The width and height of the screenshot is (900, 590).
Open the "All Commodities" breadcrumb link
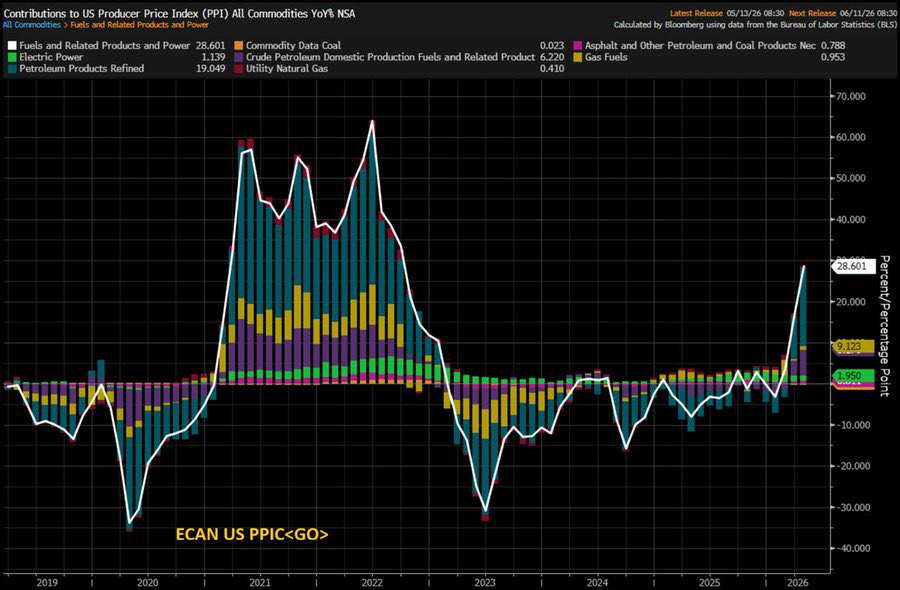[x=32, y=25]
